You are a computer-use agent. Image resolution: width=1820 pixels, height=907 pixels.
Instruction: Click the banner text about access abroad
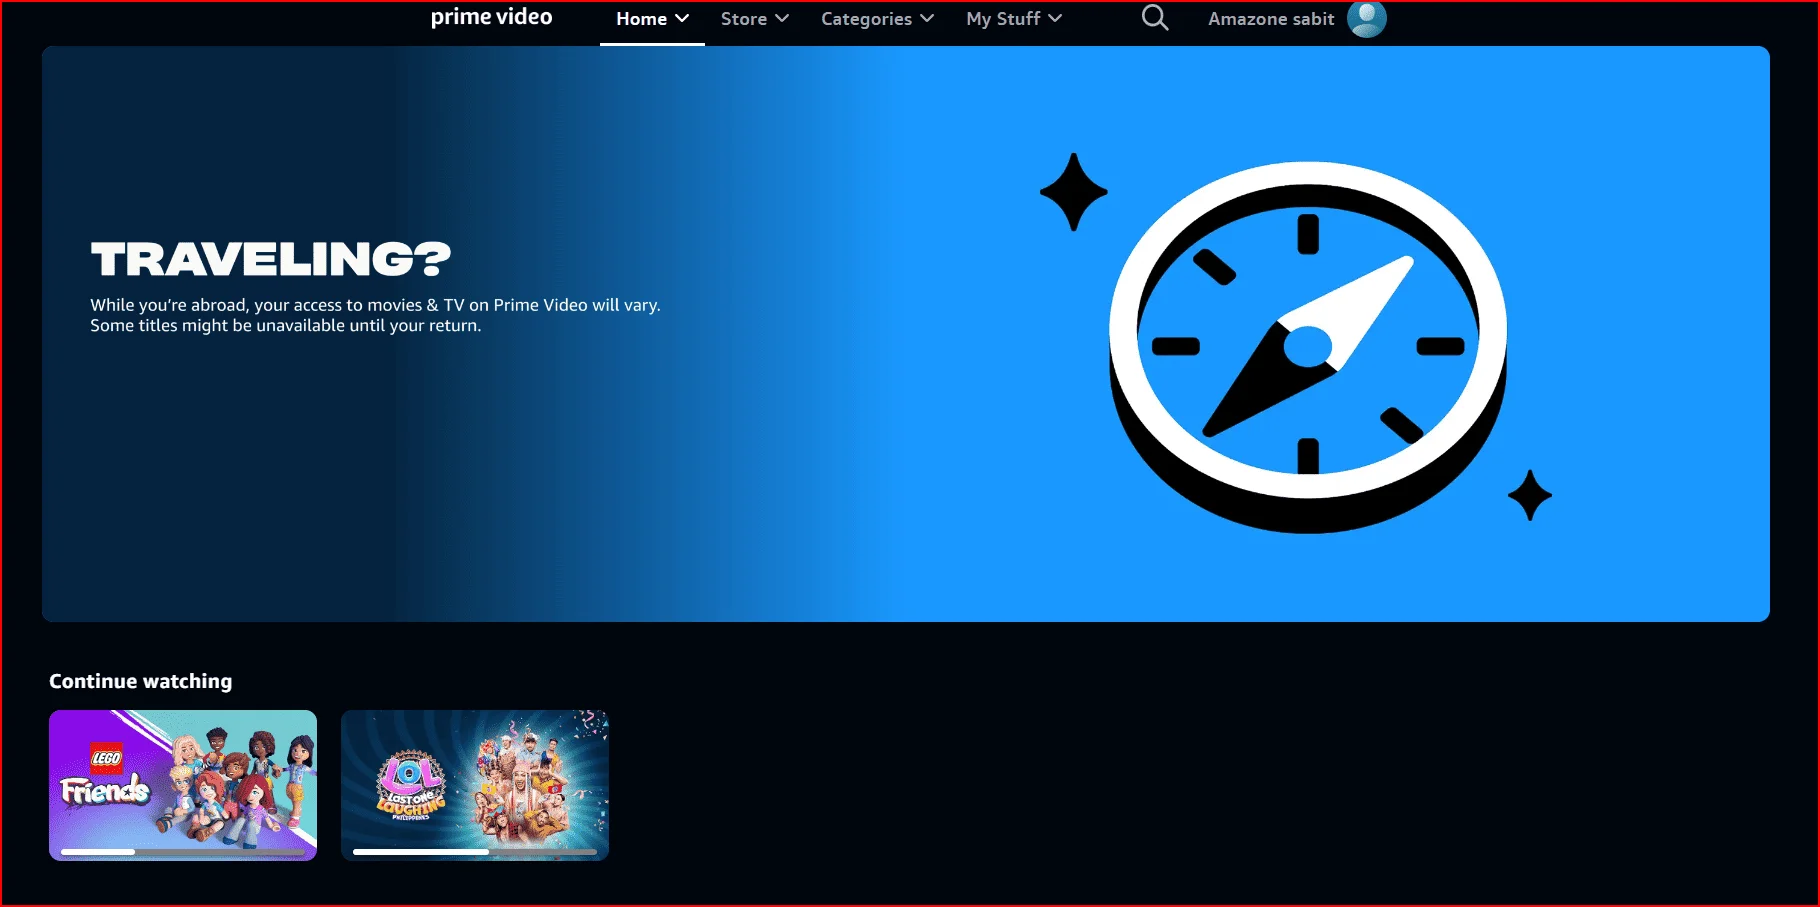point(375,315)
